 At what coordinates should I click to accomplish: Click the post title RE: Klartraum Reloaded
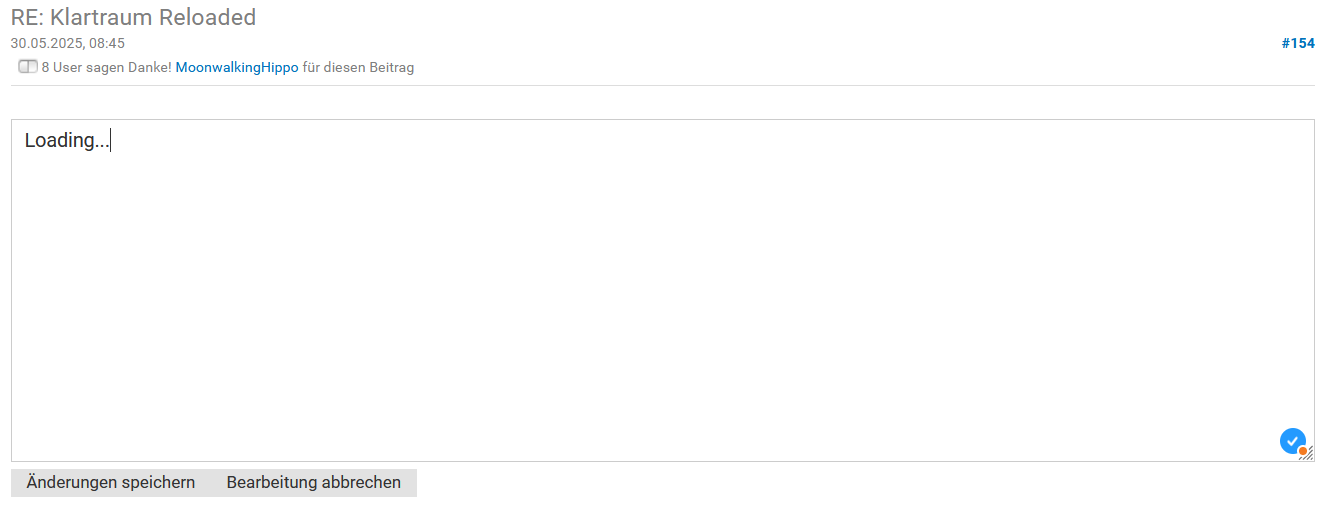click(133, 17)
